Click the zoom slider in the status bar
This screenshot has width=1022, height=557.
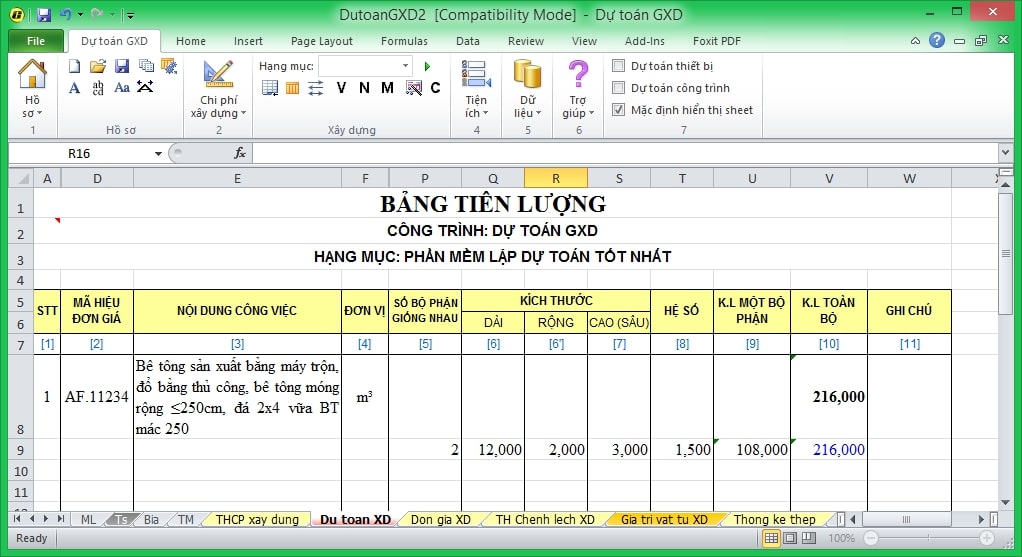point(930,539)
